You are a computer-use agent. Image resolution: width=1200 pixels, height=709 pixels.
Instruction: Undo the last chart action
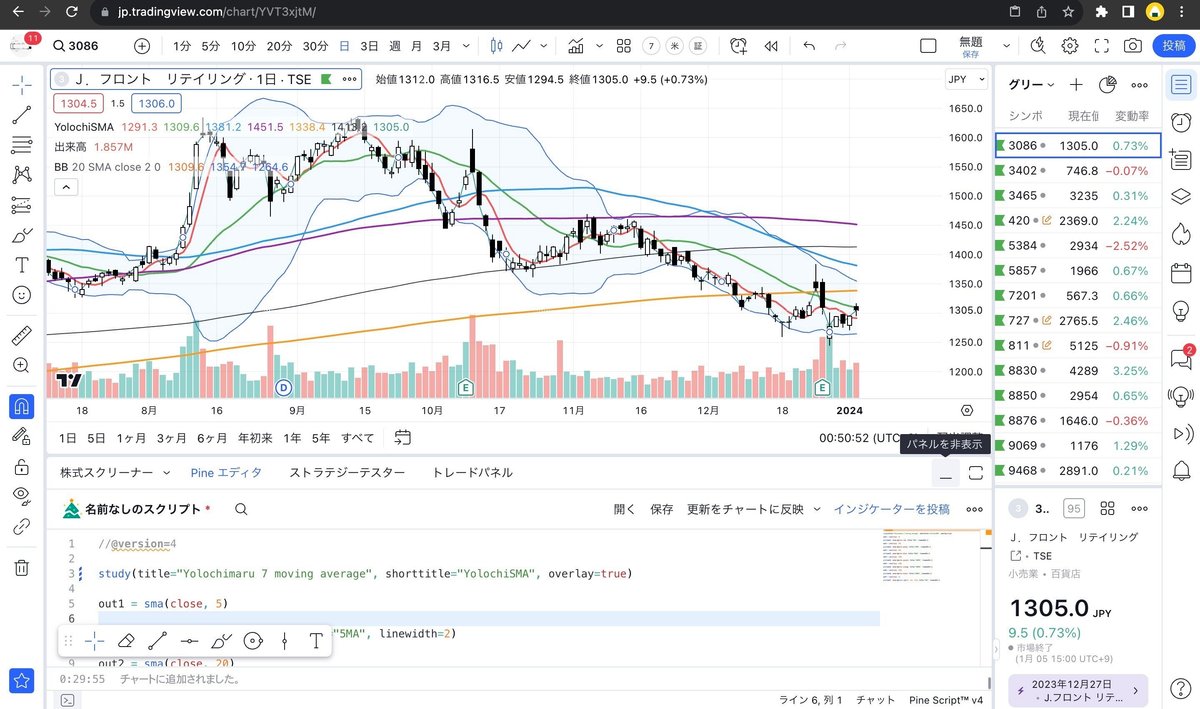click(x=809, y=46)
